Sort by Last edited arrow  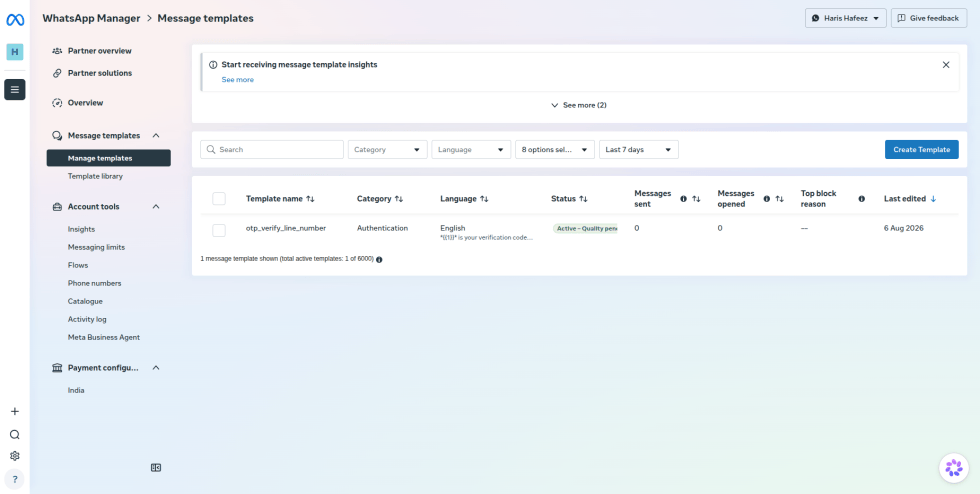(934, 199)
